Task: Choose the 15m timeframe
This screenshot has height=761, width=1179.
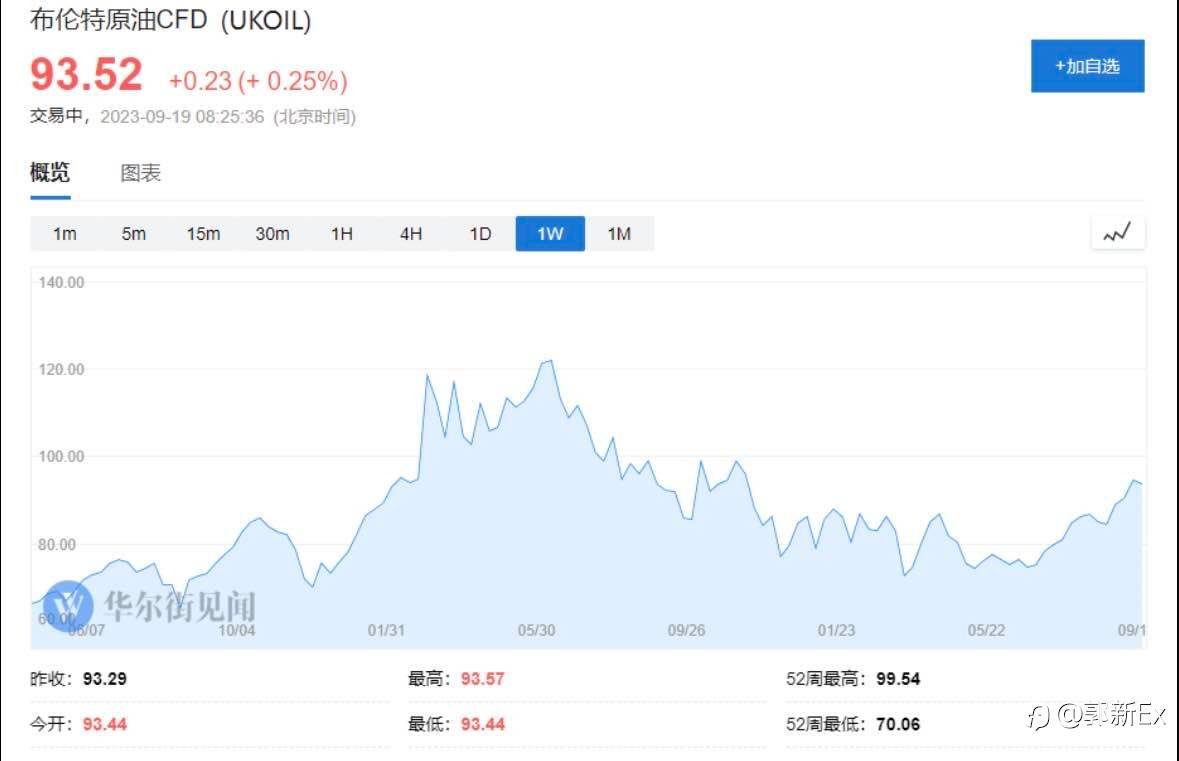Action: 203,234
